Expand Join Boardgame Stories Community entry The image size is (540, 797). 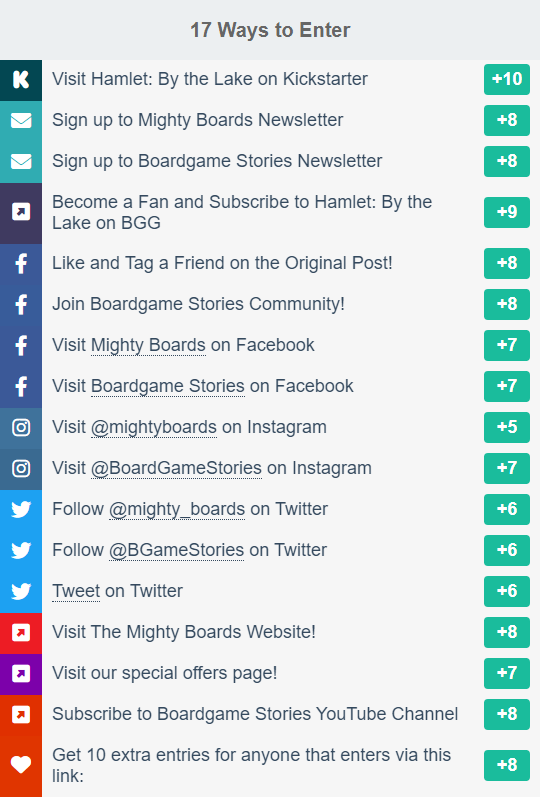click(x=270, y=304)
